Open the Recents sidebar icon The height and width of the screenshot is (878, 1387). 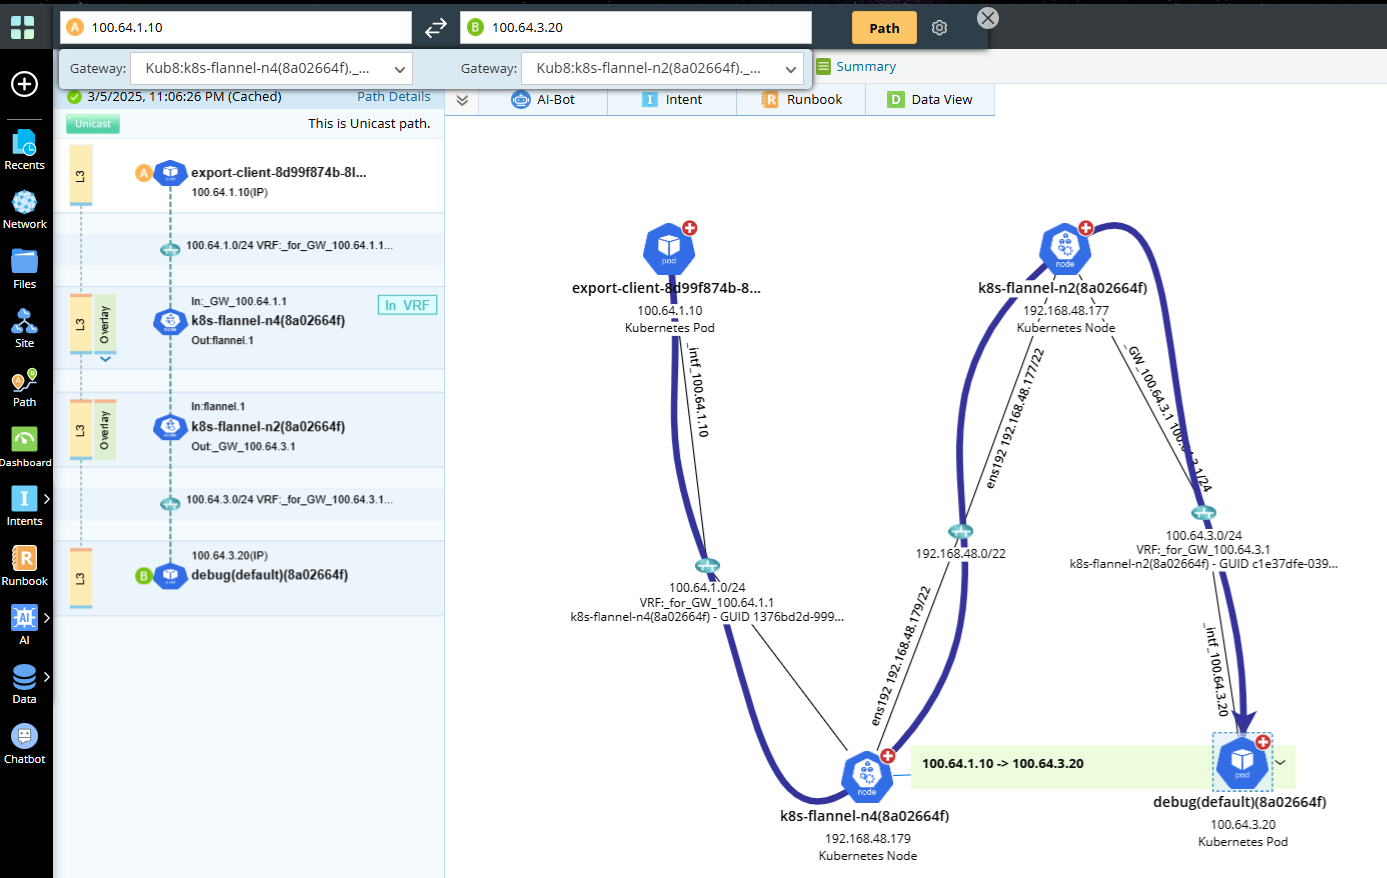[24, 150]
